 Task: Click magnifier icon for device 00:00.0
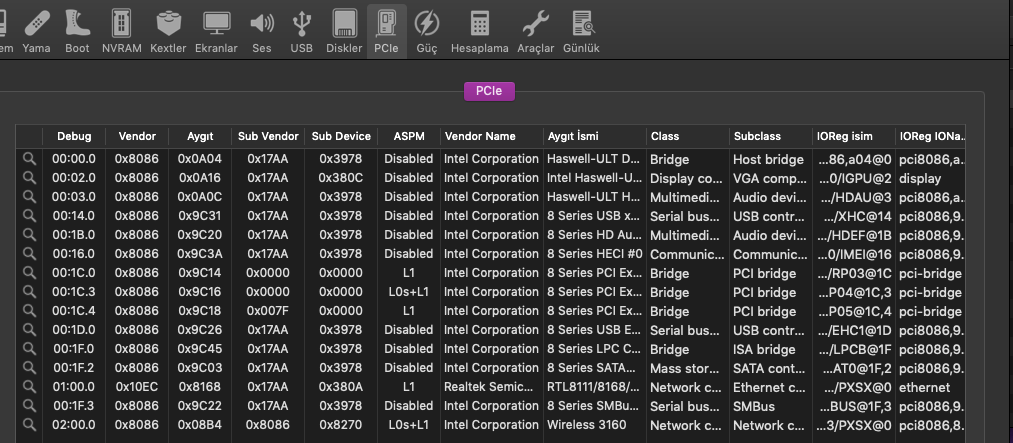click(29, 159)
